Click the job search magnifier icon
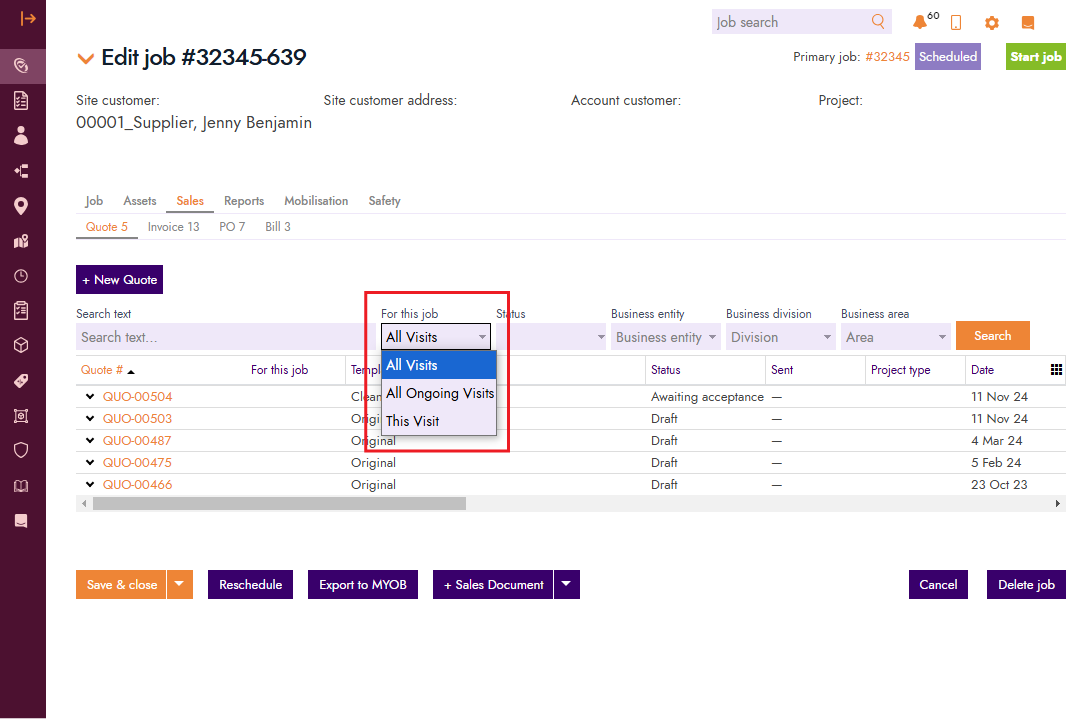Screen dimensions: 1072x719 (x=878, y=22)
